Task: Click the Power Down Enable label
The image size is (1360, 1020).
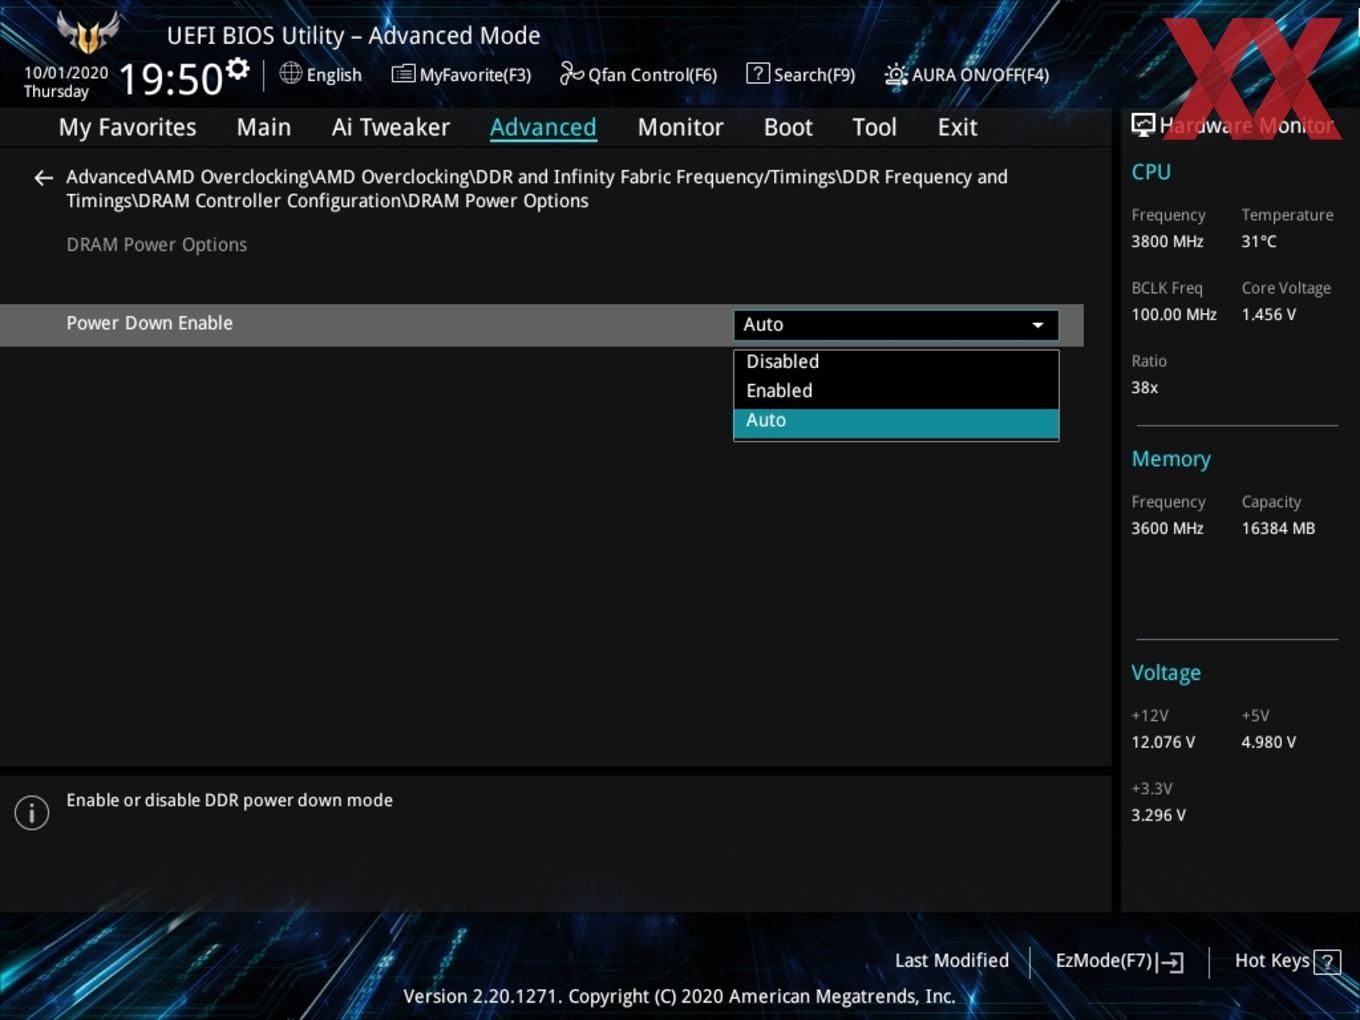Action: 150,323
